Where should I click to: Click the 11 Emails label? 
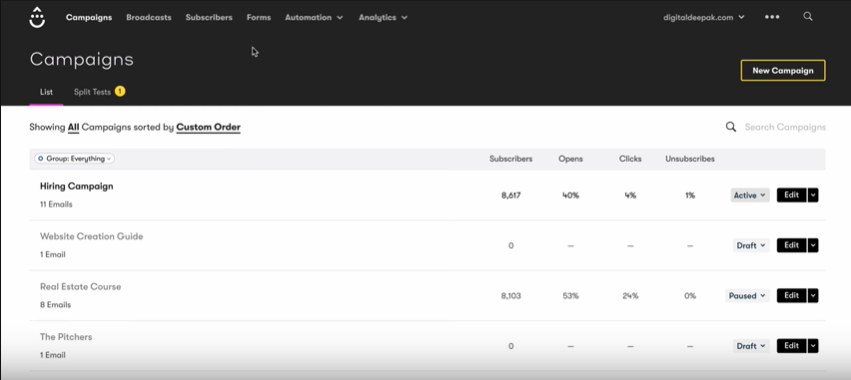pos(56,204)
